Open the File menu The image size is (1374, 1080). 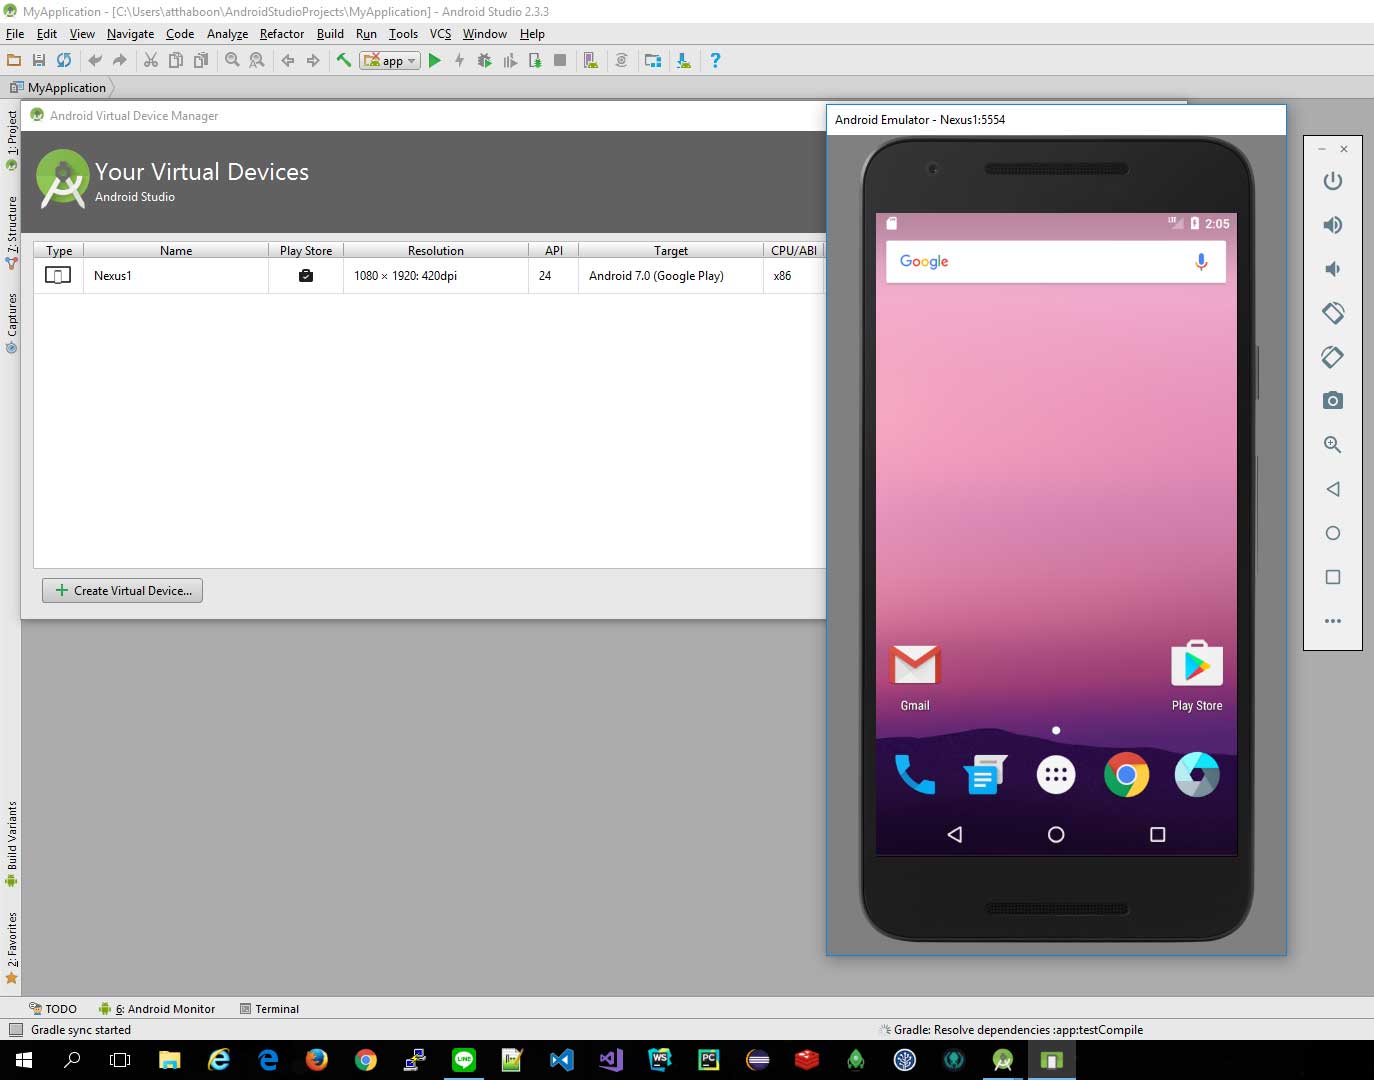pos(15,33)
